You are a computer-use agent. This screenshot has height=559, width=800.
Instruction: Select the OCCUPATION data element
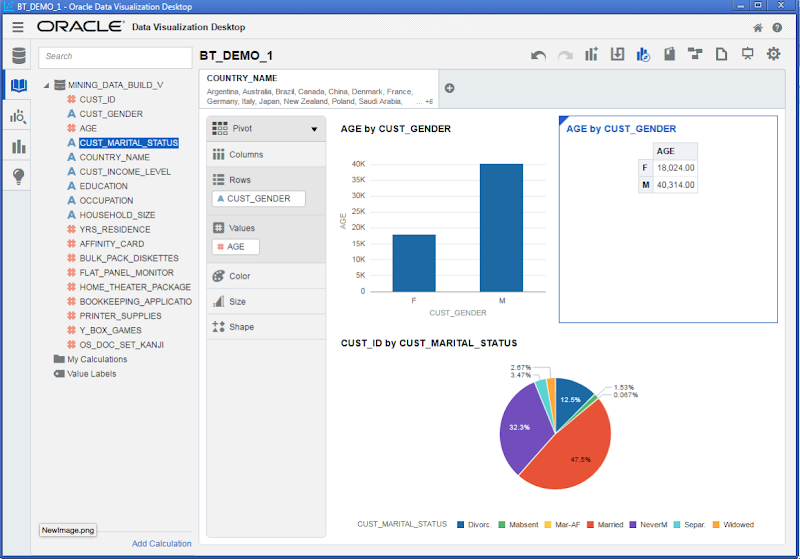coord(106,200)
